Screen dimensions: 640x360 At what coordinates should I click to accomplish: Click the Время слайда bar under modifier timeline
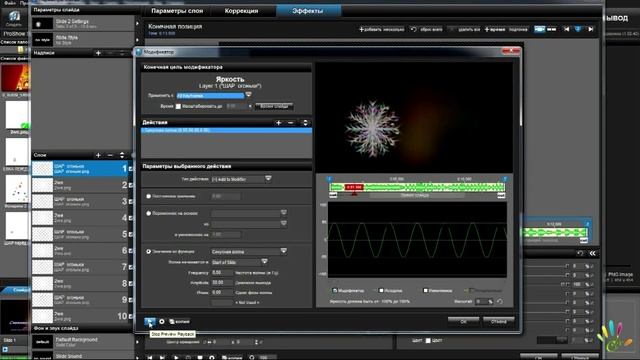[416, 196]
